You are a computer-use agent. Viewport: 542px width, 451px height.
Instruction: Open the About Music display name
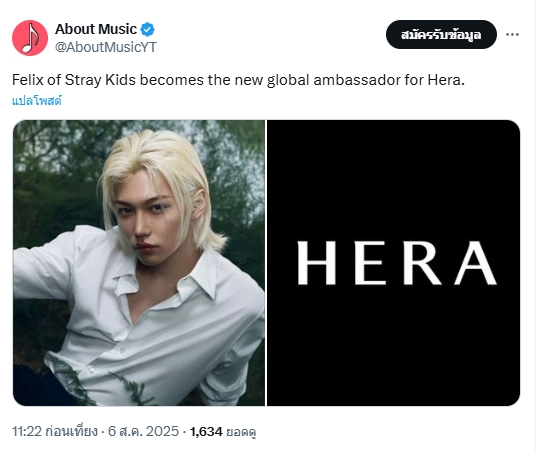(96, 29)
